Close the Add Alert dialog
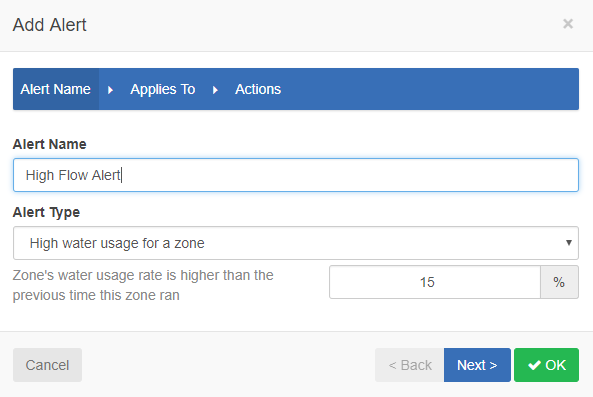This screenshot has width=593, height=397. click(x=568, y=24)
